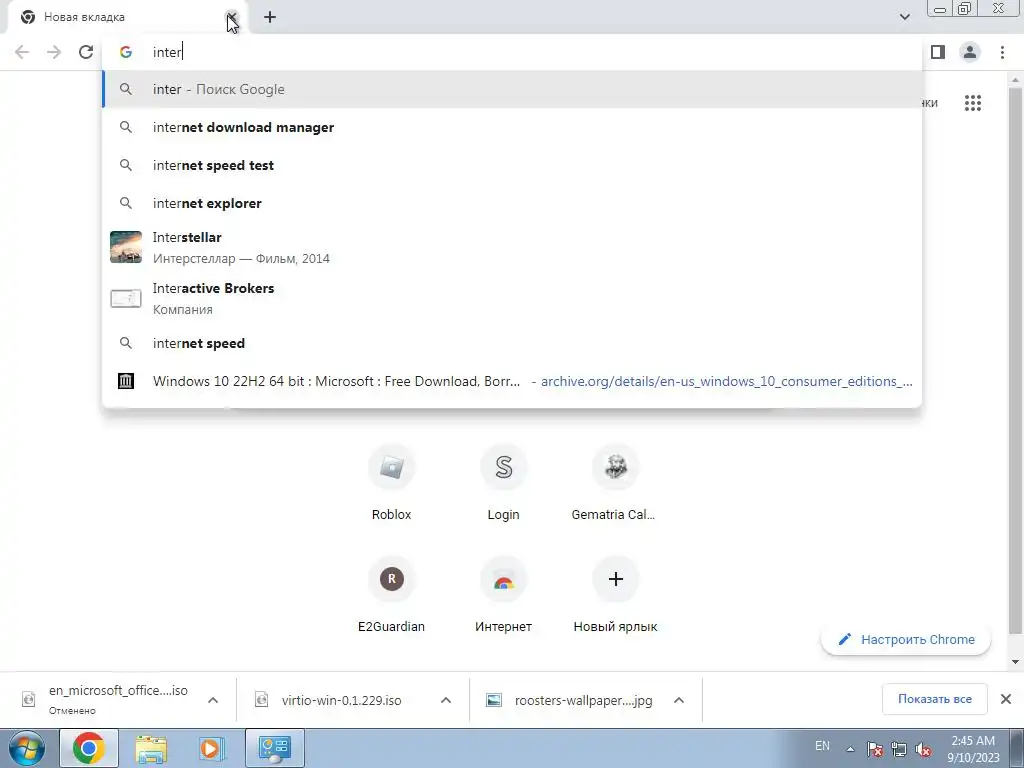Screen dimensions: 1024x768
Task: Open the Gematria Cal... shortcut
Action: coord(615,483)
